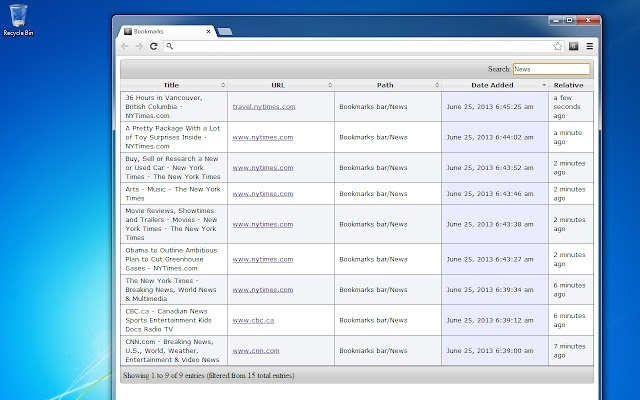Open the Chrome menu (three-line icon)
640x400 pixels.
[x=590, y=46]
